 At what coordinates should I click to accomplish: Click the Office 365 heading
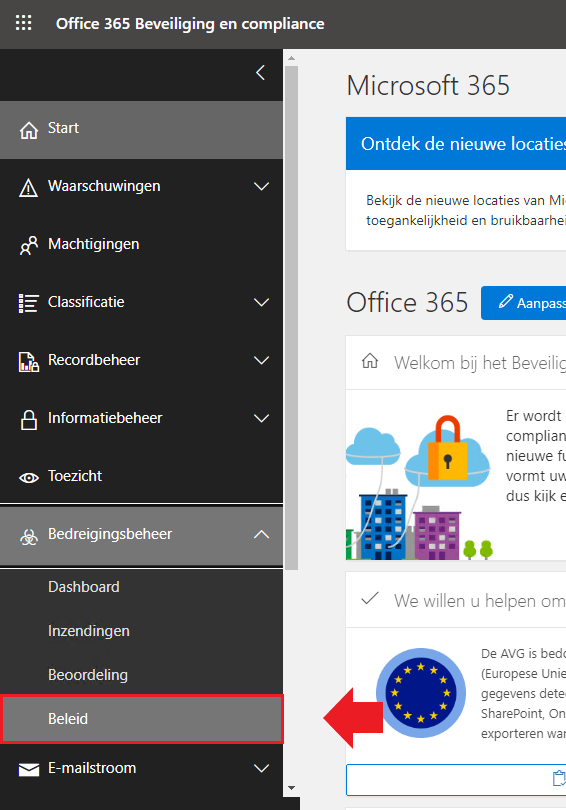[x=407, y=303]
